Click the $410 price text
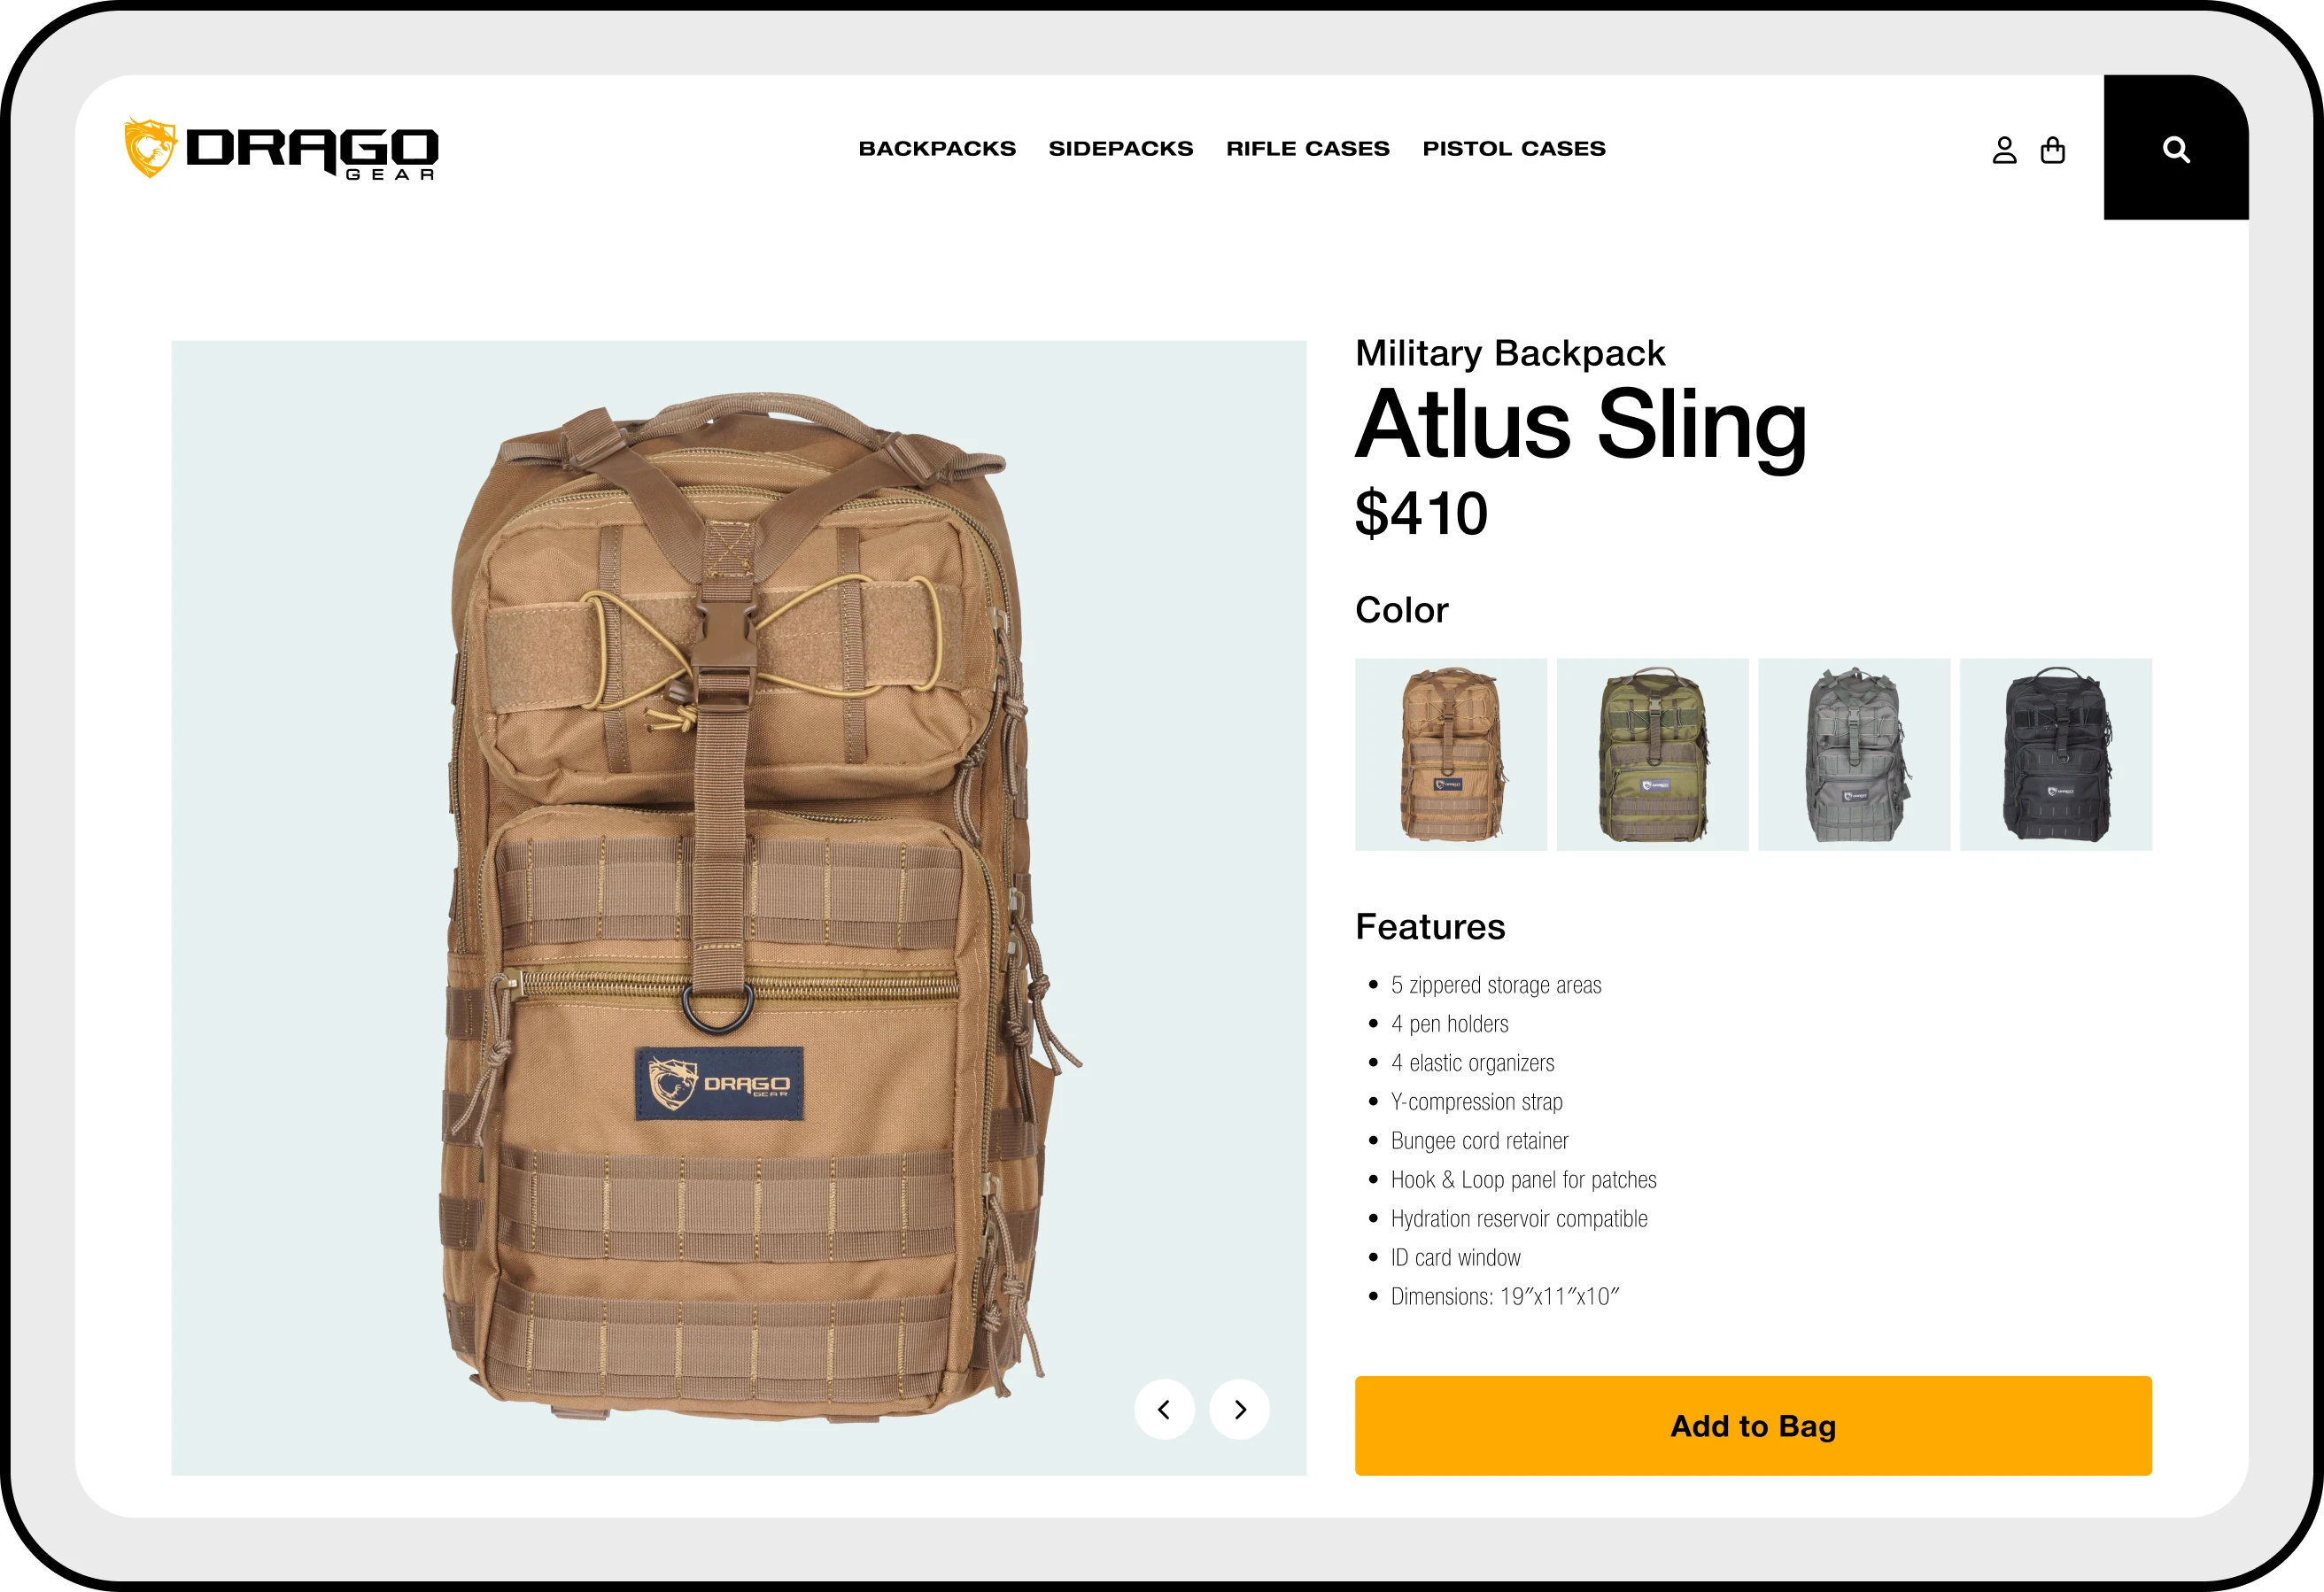Screen dimensions: 2324x1592 1421,513
